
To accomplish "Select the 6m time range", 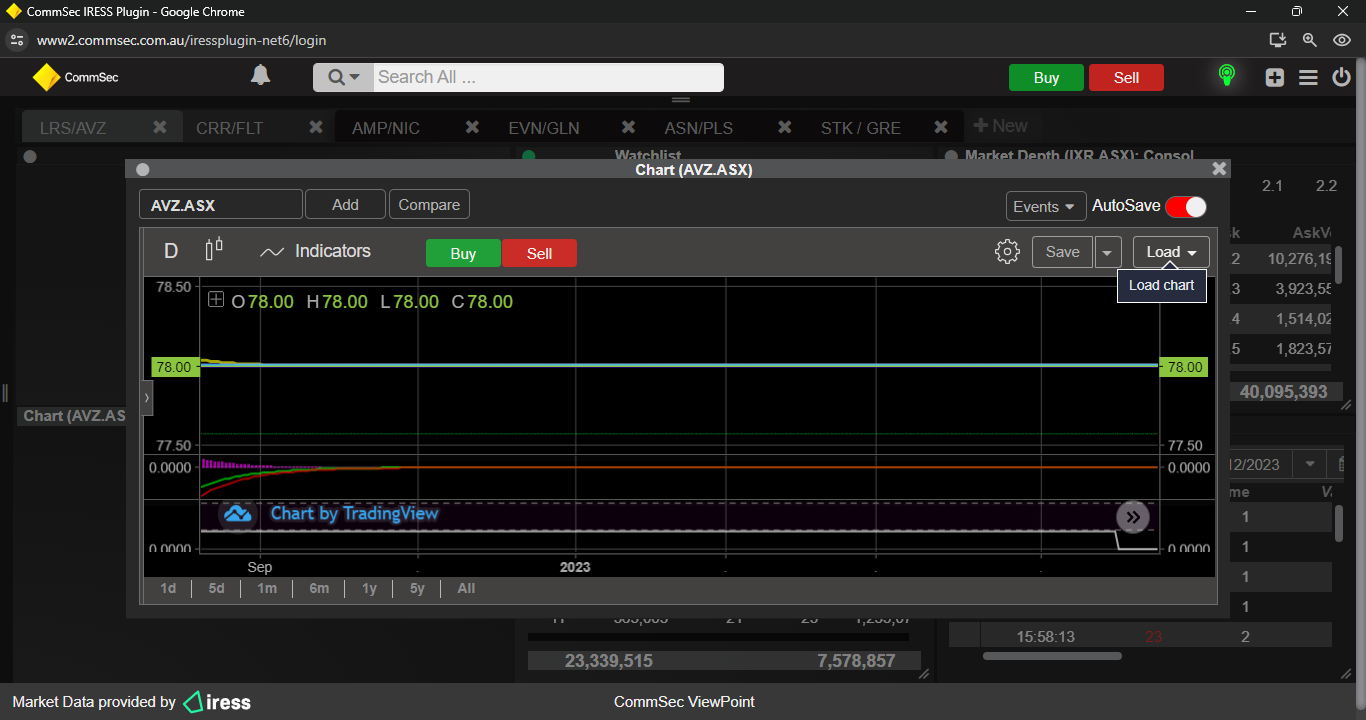I will [x=319, y=588].
